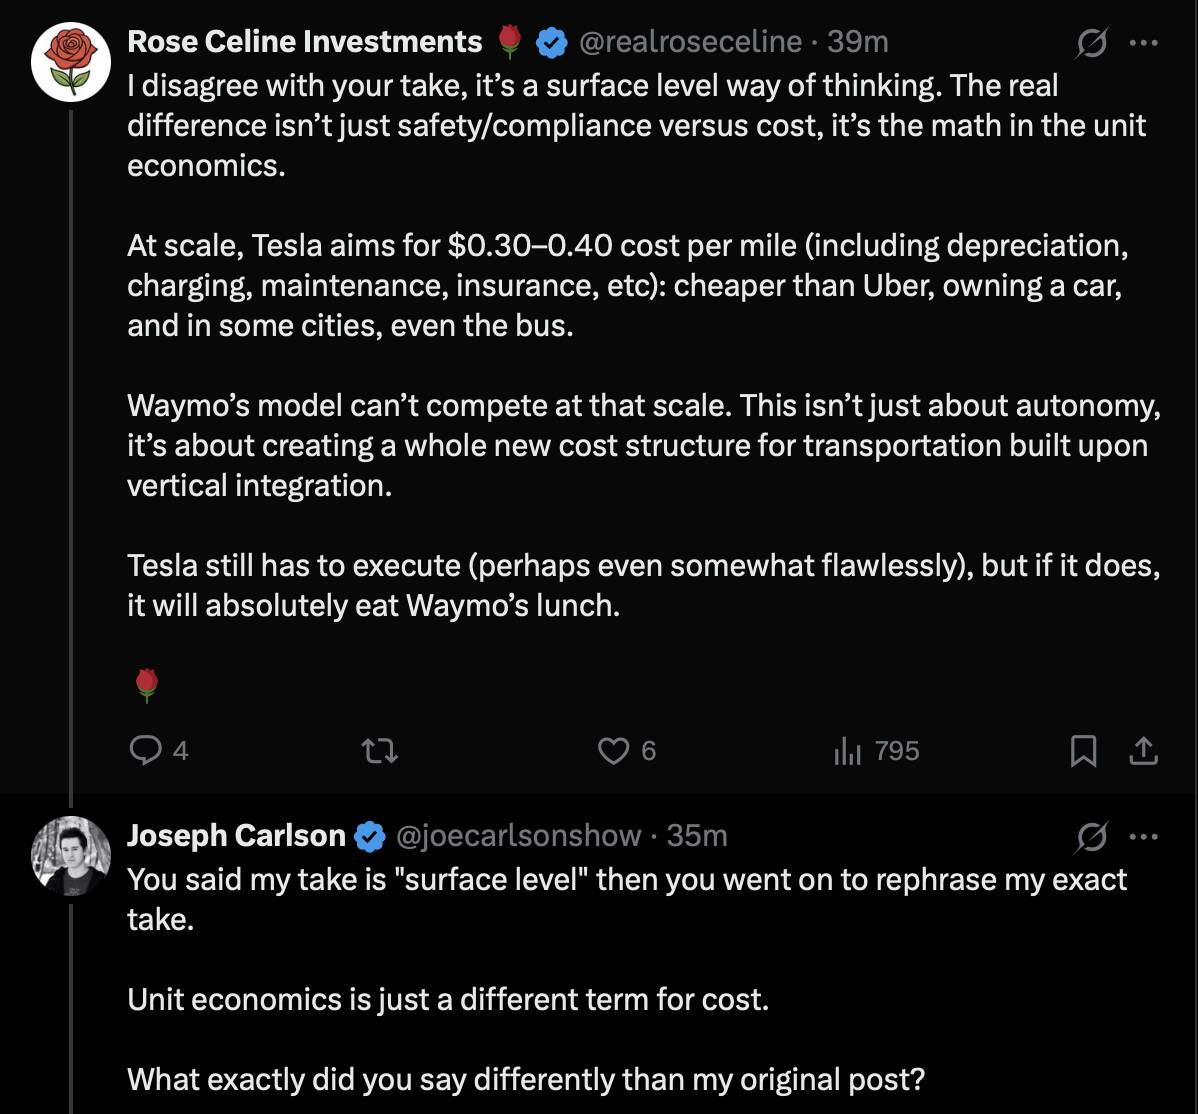1198x1114 pixels.
Task: Open Grok icon on Rose Celine's post
Action: click(1091, 43)
